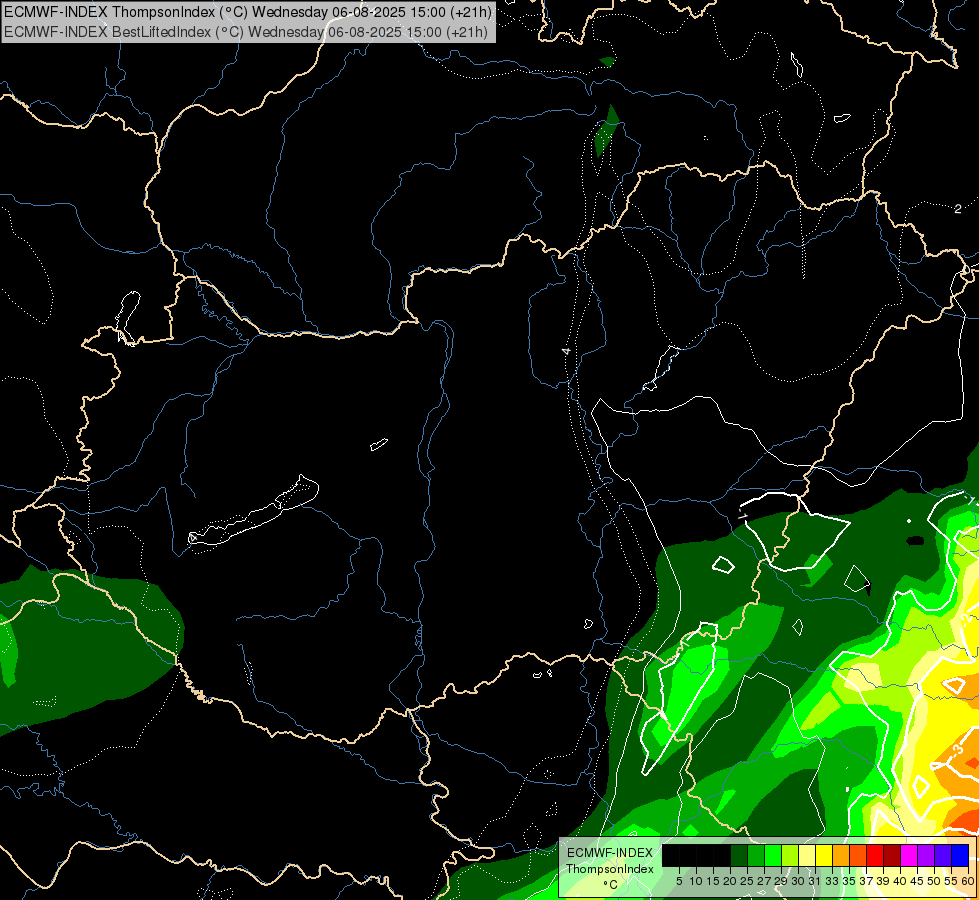The width and height of the screenshot is (979, 900).
Task: Click the legend value 10
Action: 696,881
